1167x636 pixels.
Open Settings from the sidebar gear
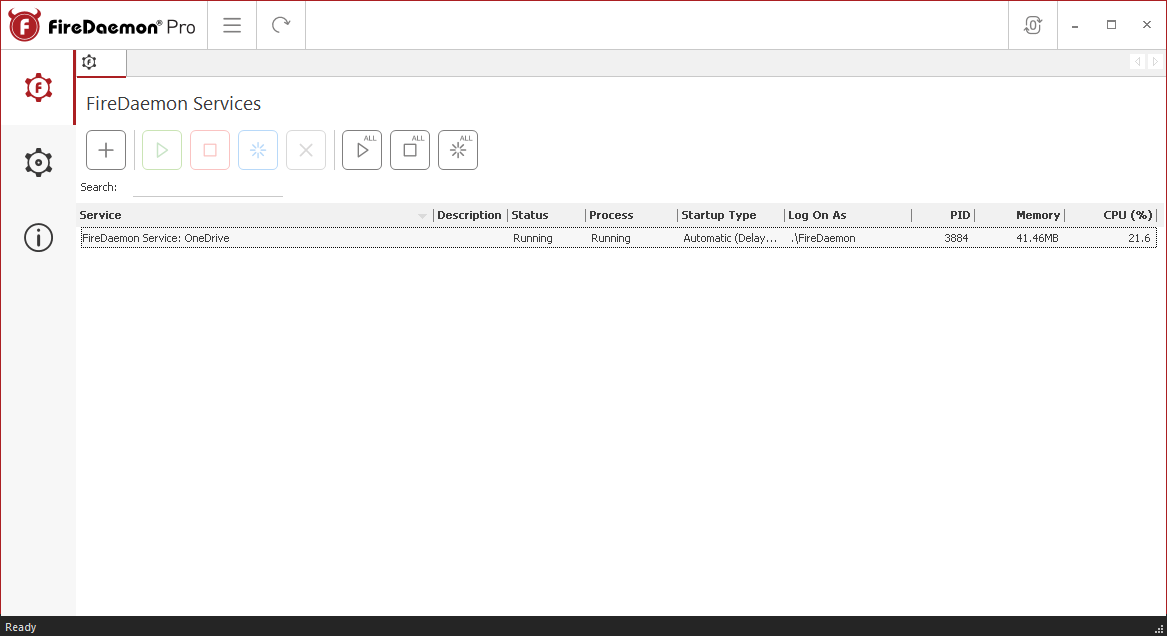[x=37, y=162]
